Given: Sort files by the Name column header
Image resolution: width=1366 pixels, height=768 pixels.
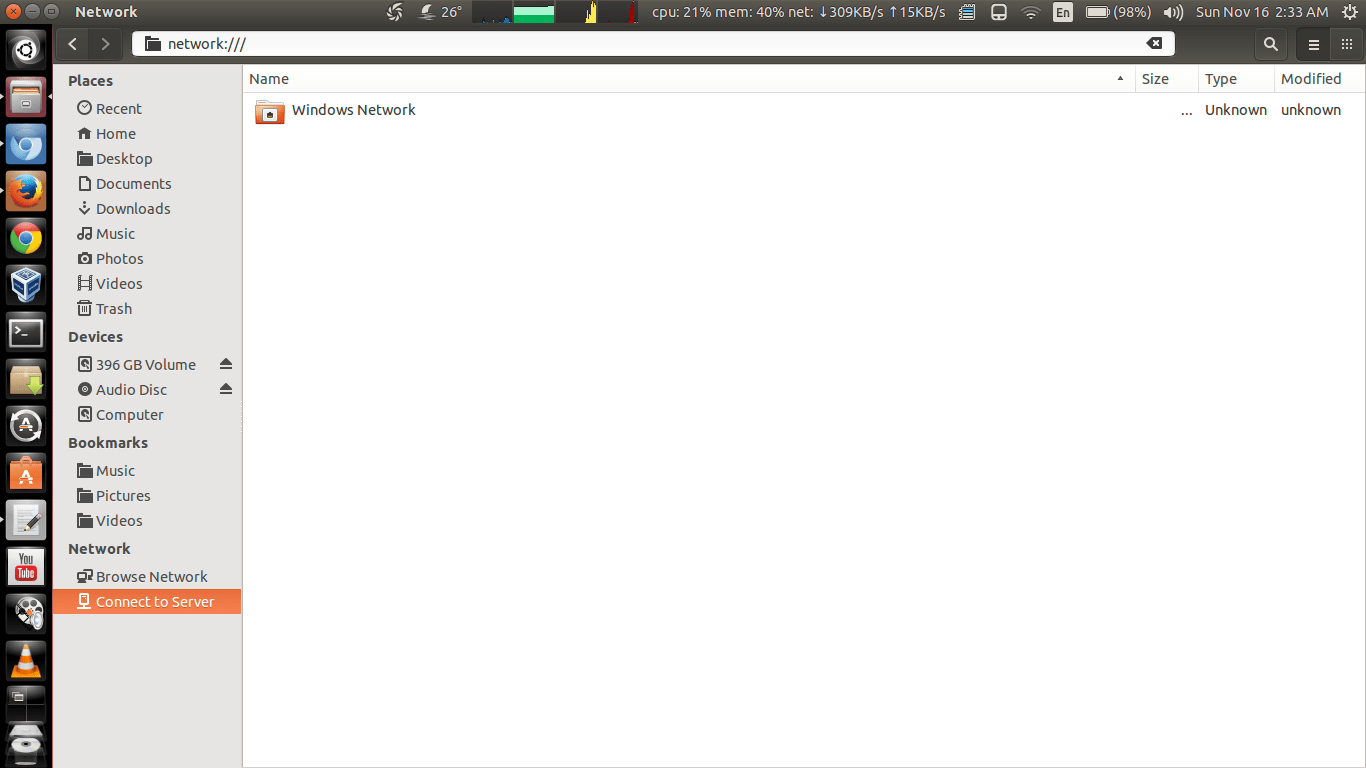Looking at the screenshot, I should tap(689, 79).
